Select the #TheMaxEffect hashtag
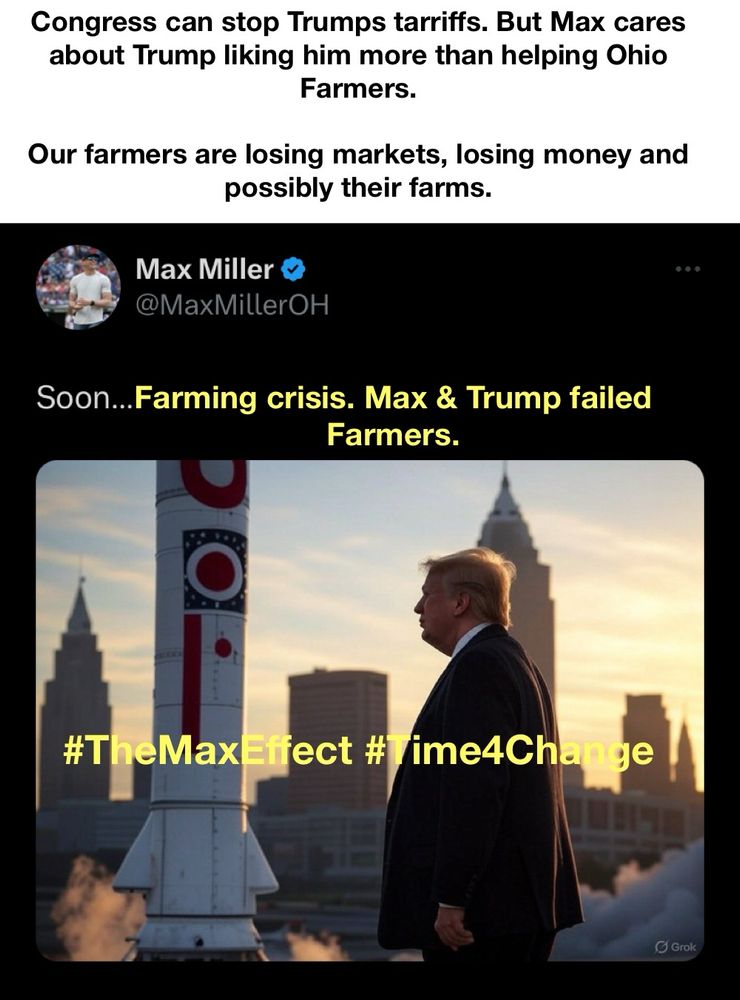Image resolution: width=740 pixels, height=1000 pixels. pyautogui.click(x=208, y=750)
